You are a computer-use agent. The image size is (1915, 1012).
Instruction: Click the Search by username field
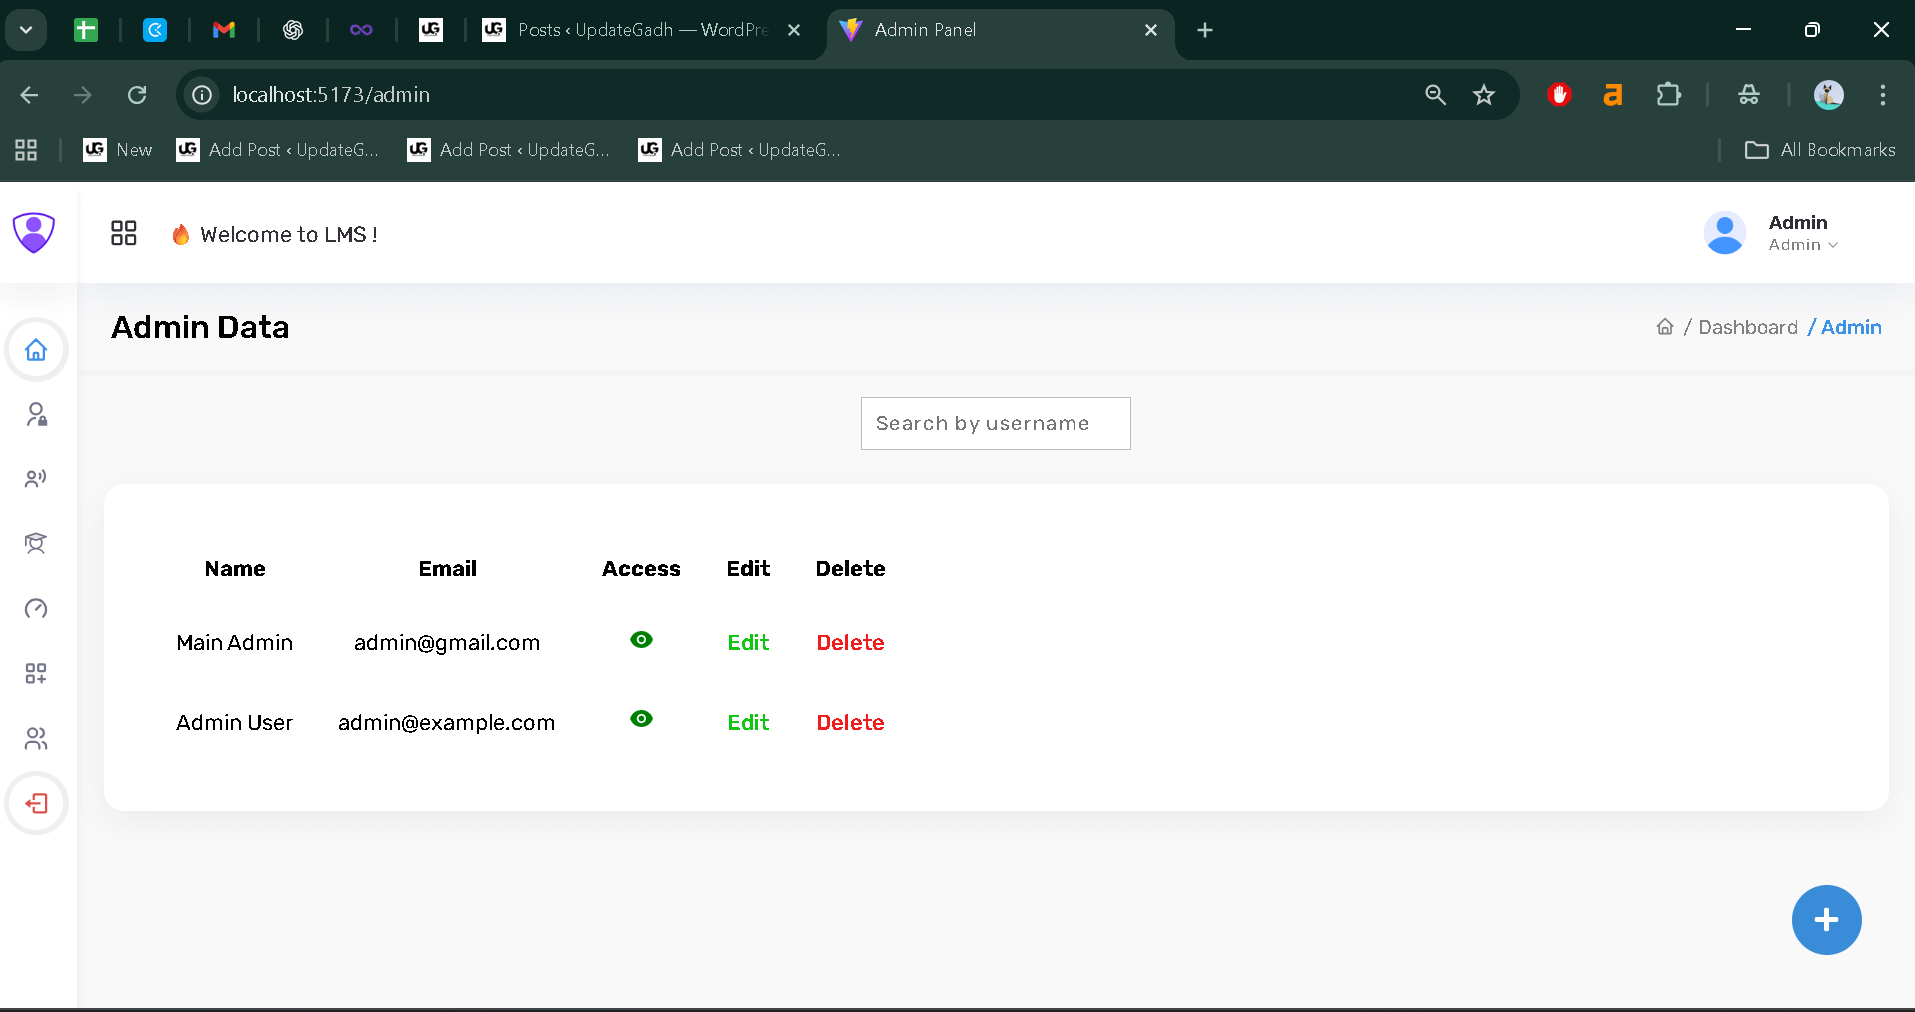pyautogui.click(x=994, y=423)
